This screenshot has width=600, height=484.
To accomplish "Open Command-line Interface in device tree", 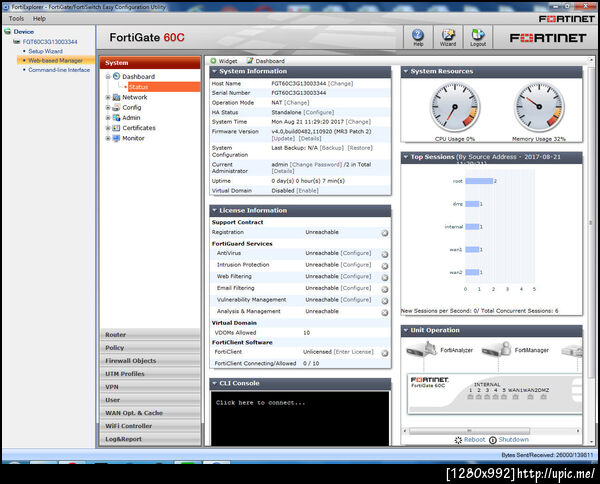I will pyautogui.click(x=59, y=70).
